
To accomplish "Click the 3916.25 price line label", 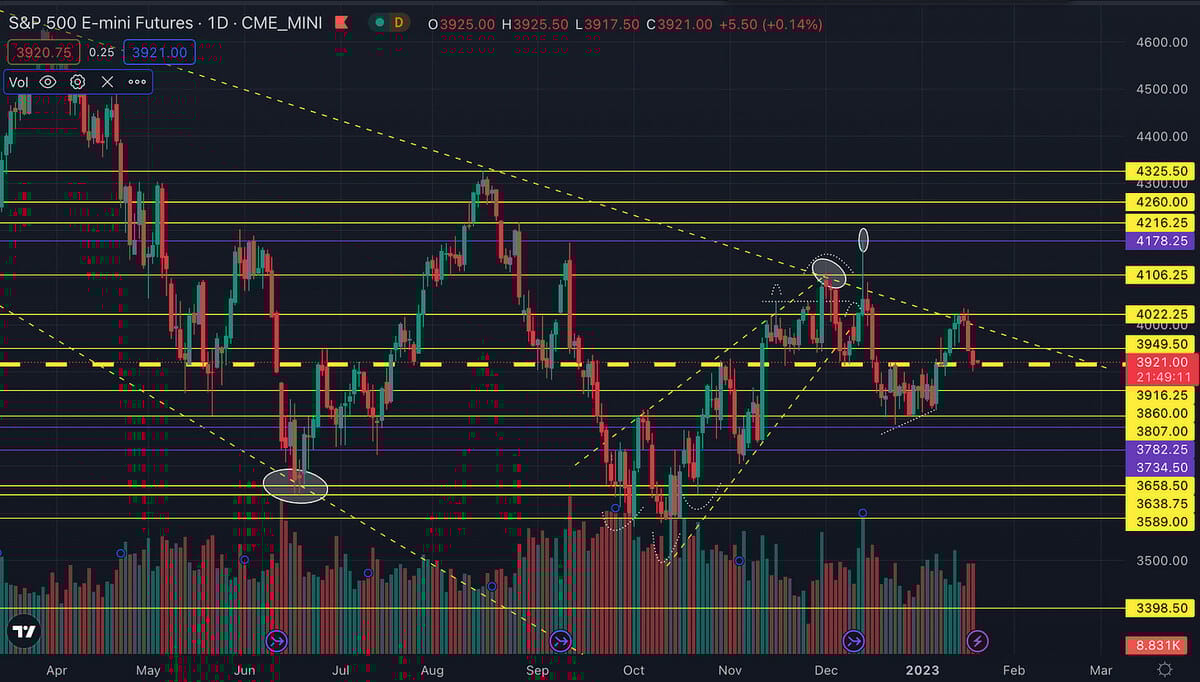I will point(1160,395).
